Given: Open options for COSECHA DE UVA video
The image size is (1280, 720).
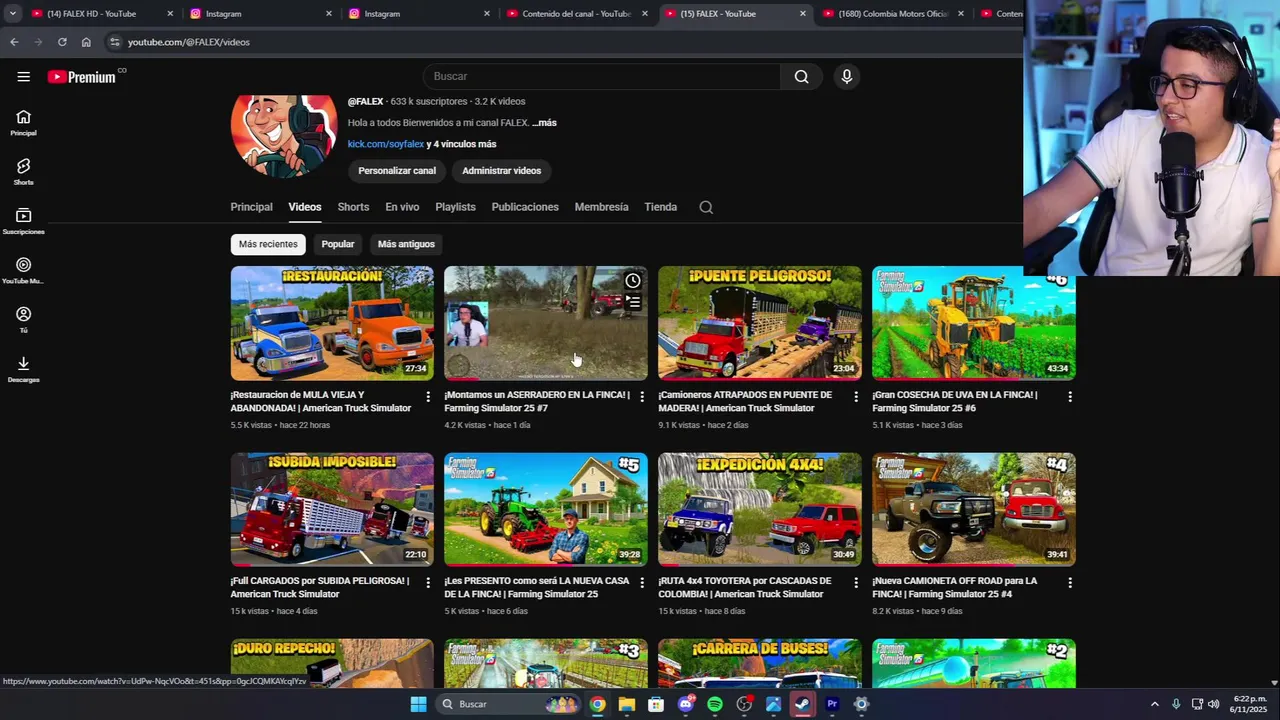Looking at the screenshot, I should 1070,397.
